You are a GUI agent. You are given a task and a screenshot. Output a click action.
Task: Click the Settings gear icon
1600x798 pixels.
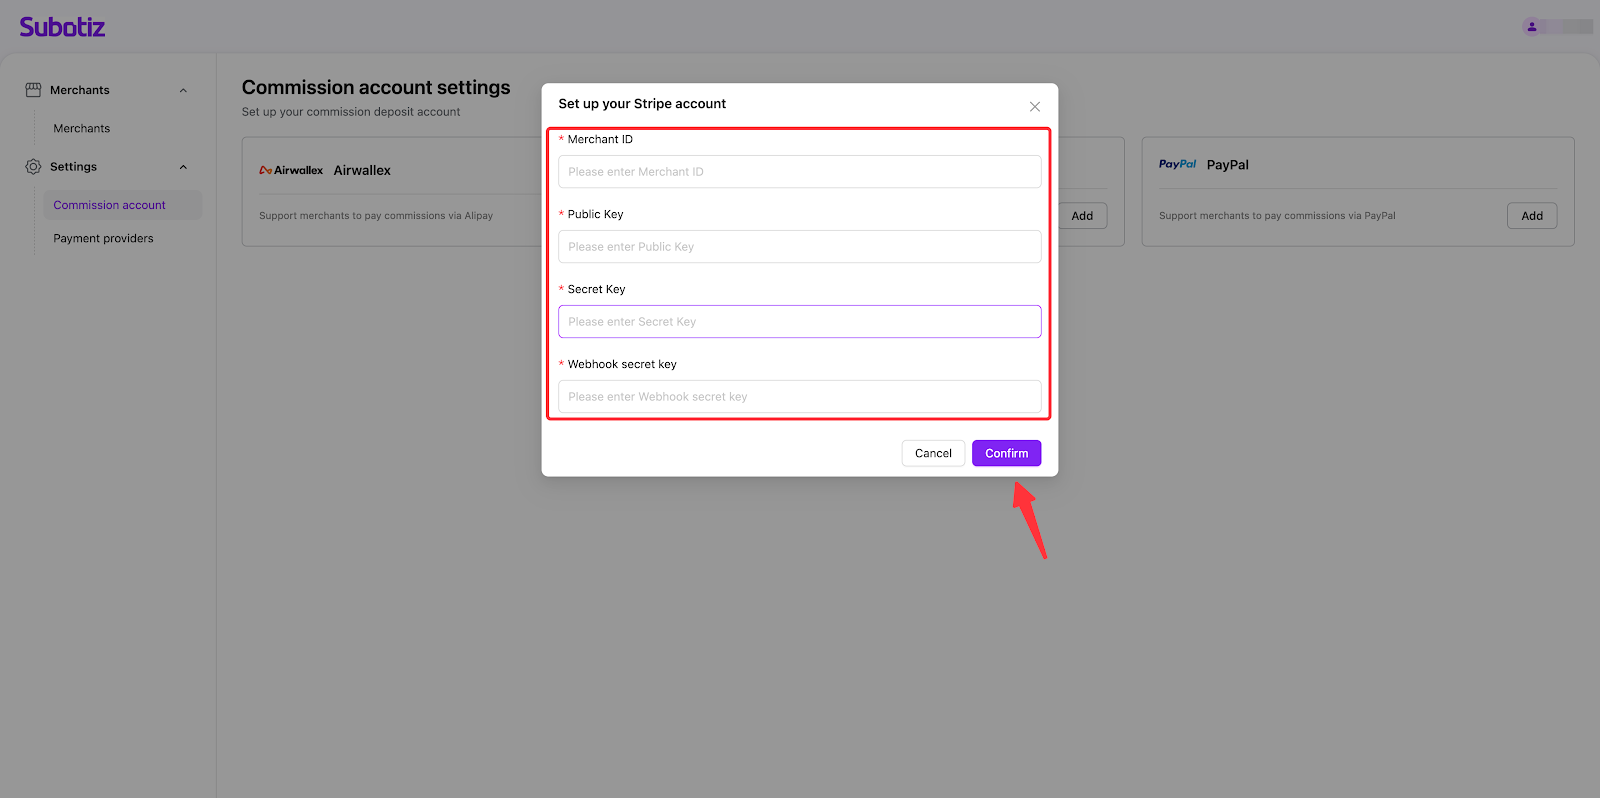[33, 167]
